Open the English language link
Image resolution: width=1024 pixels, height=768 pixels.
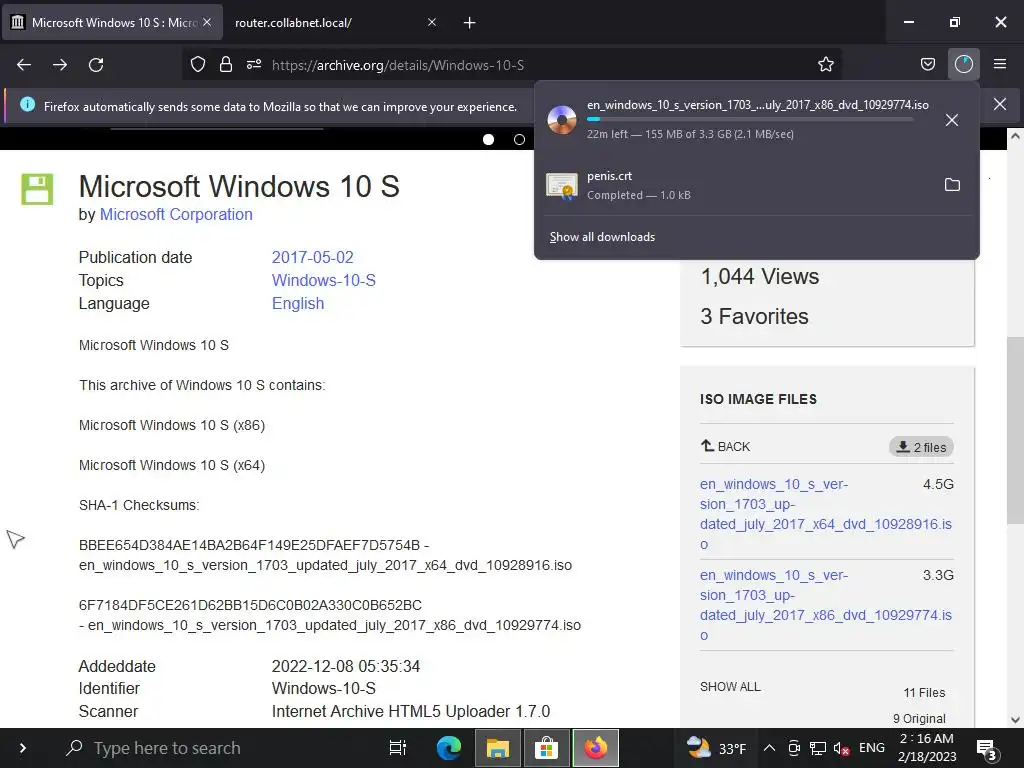pyautogui.click(x=298, y=304)
